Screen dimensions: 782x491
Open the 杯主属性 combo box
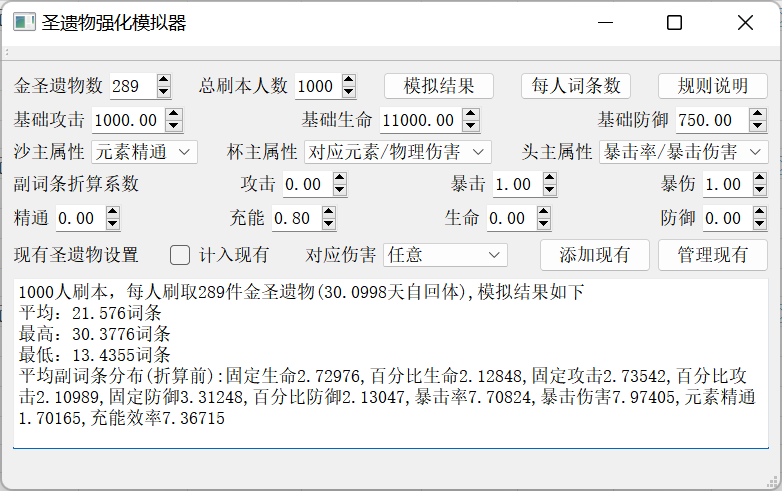(x=397, y=152)
